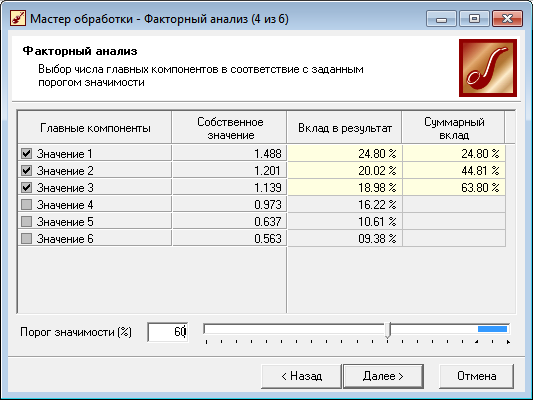Viewport: 533px width, 400px height.
Task: Click the significance threshold slider thumb
Action: (388, 330)
